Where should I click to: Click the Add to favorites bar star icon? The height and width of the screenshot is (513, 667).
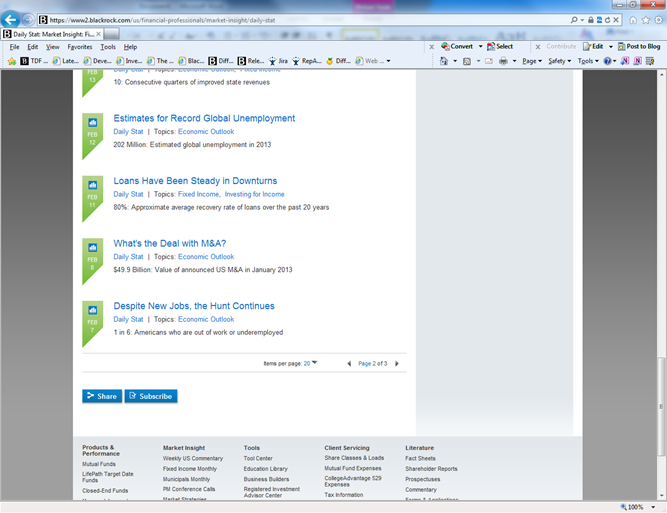pyautogui.click(x=12, y=61)
